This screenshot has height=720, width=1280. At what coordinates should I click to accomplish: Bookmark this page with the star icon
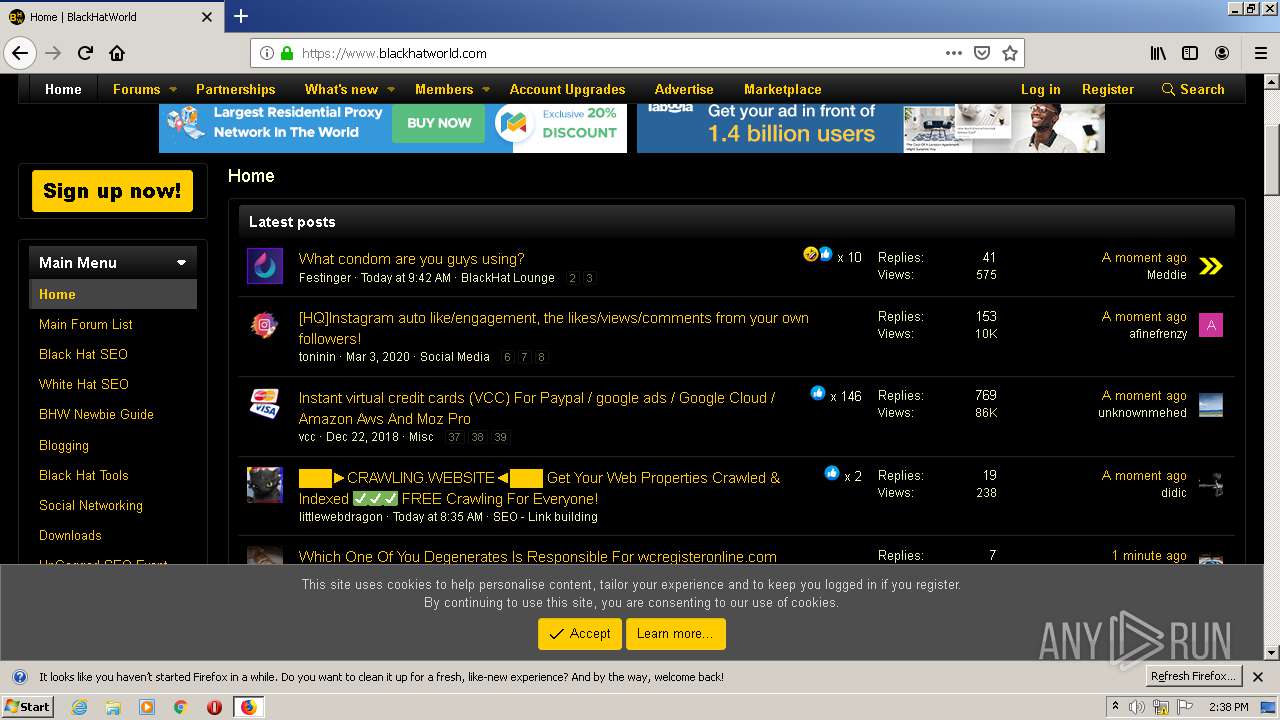(x=1010, y=53)
